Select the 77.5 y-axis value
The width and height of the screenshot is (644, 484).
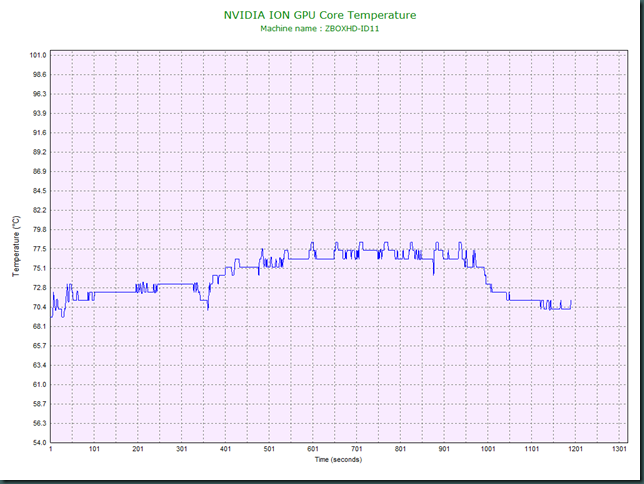coord(39,249)
